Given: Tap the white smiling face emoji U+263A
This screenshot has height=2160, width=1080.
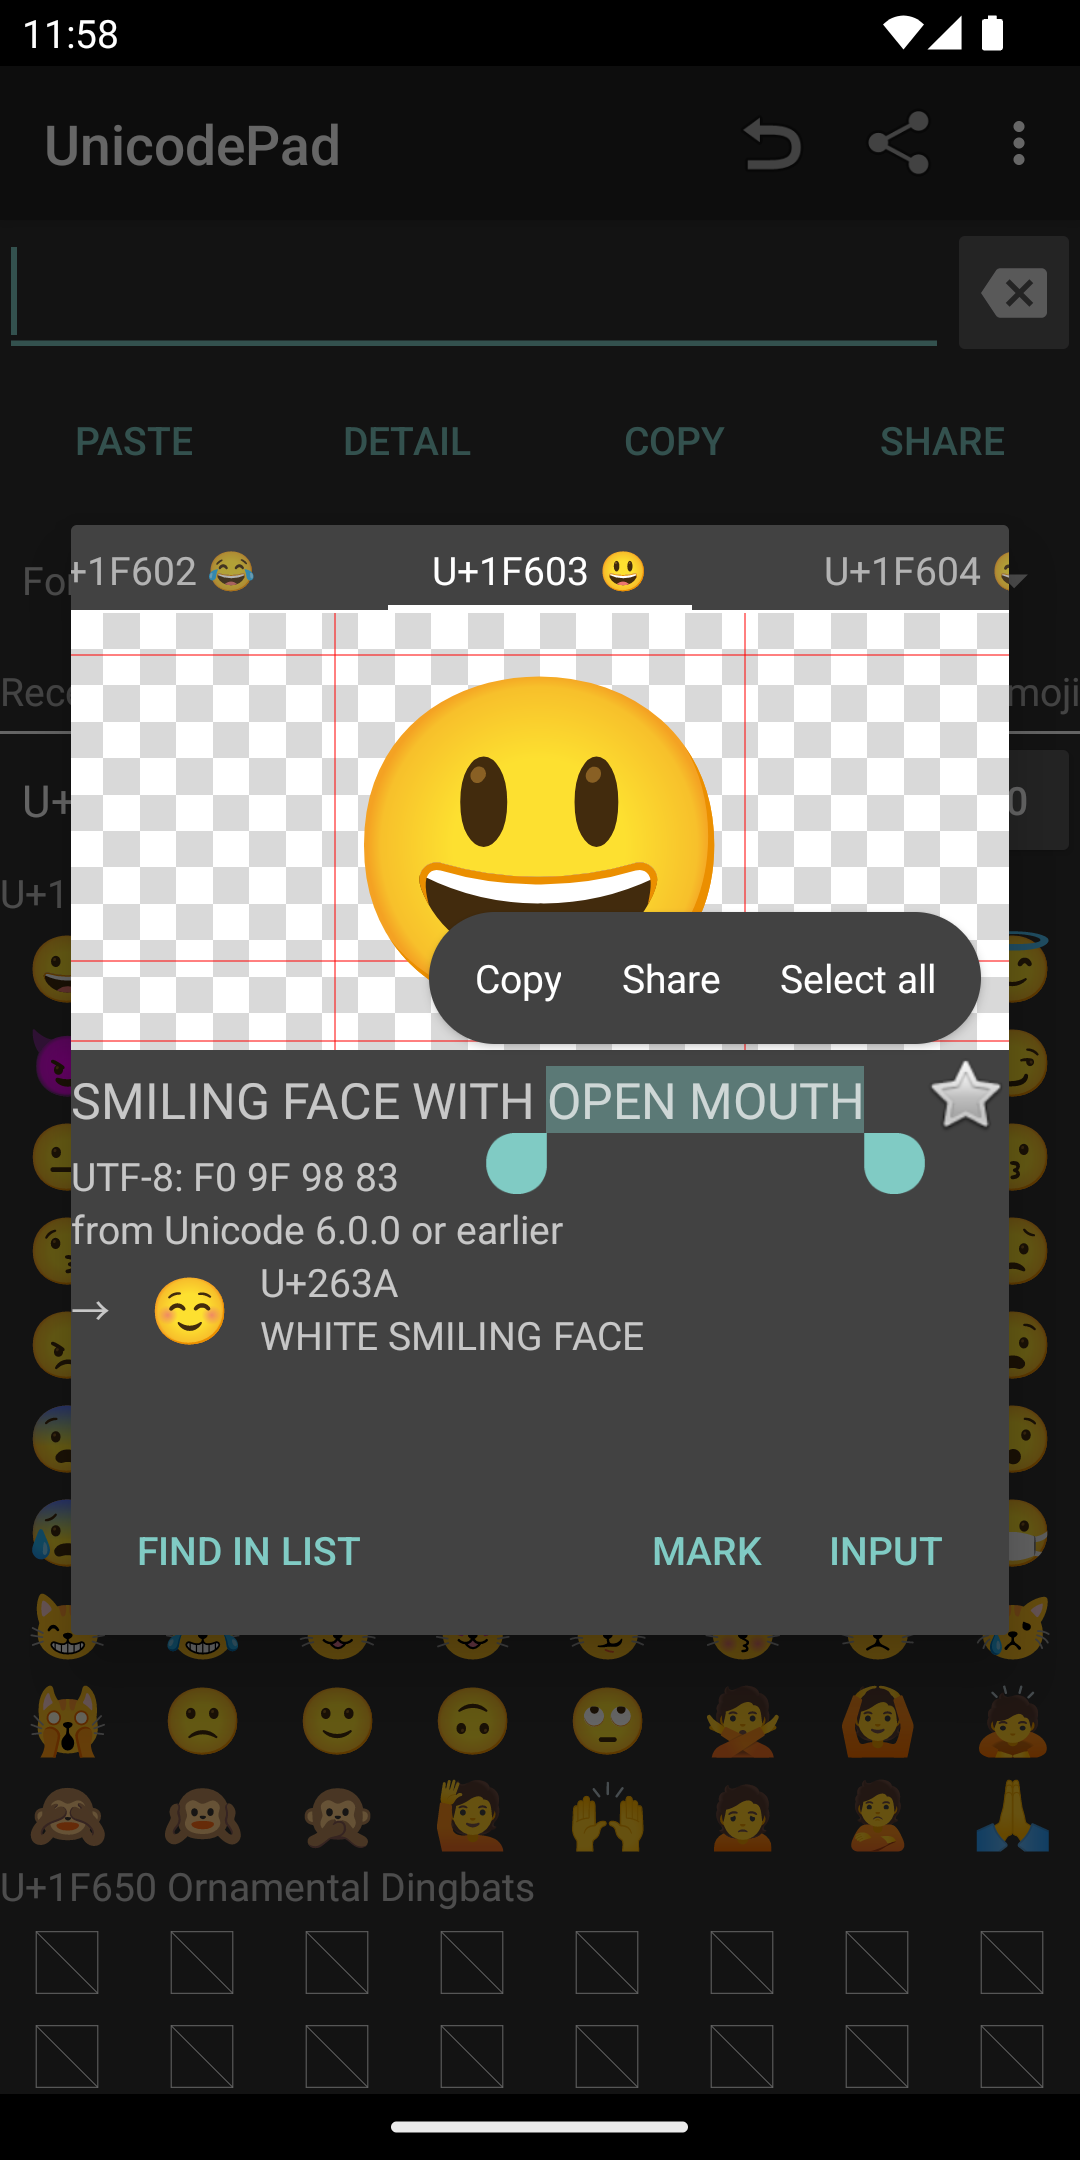Looking at the screenshot, I should [190, 1311].
